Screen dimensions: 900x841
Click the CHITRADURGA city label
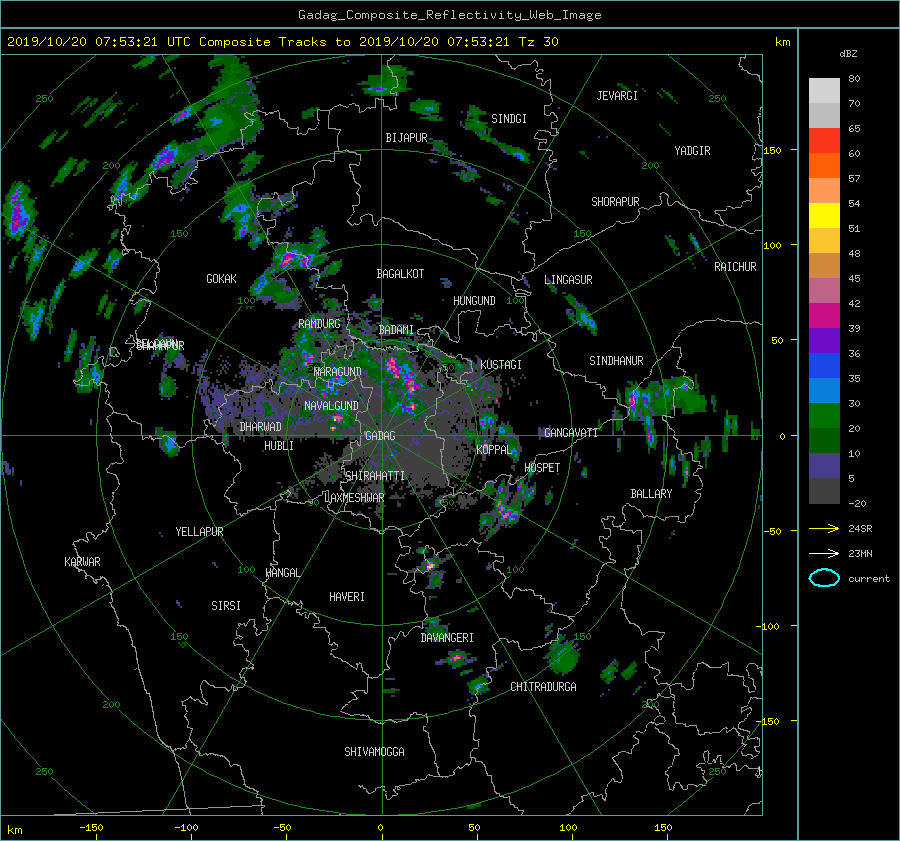(543, 687)
